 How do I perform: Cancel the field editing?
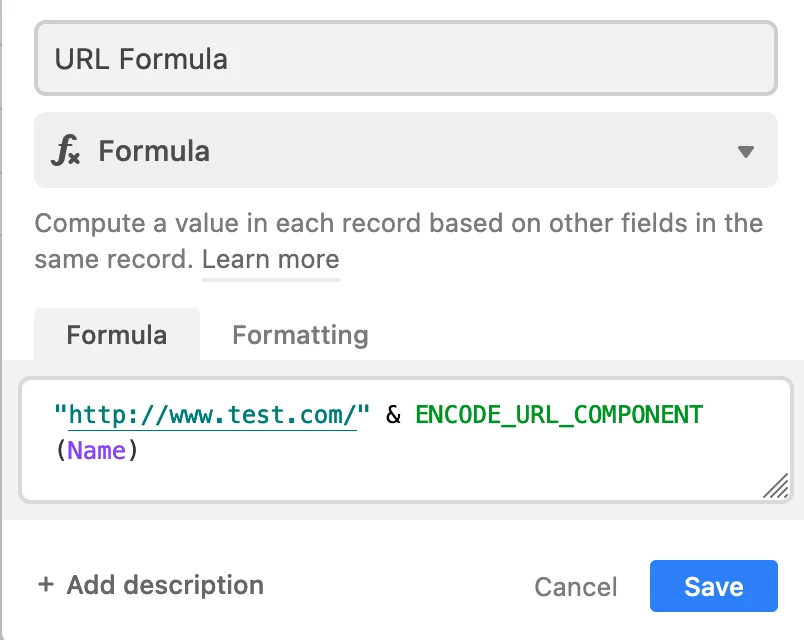pos(576,587)
